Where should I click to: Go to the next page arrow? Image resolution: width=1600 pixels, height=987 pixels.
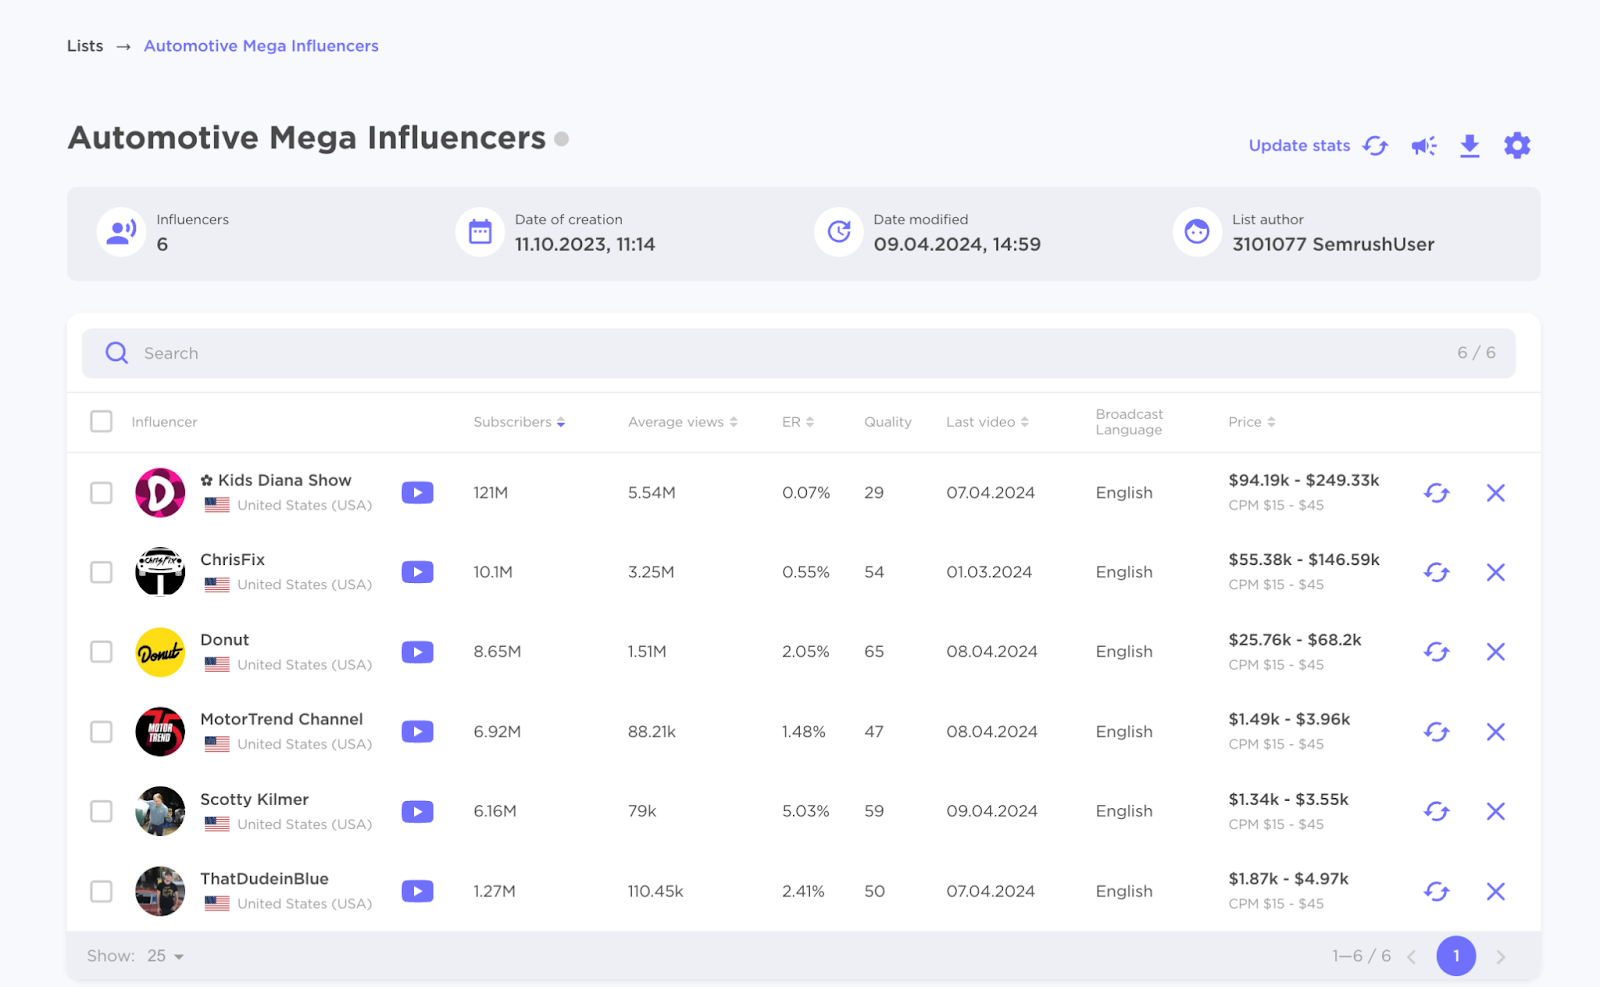[x=1503, y=955]
